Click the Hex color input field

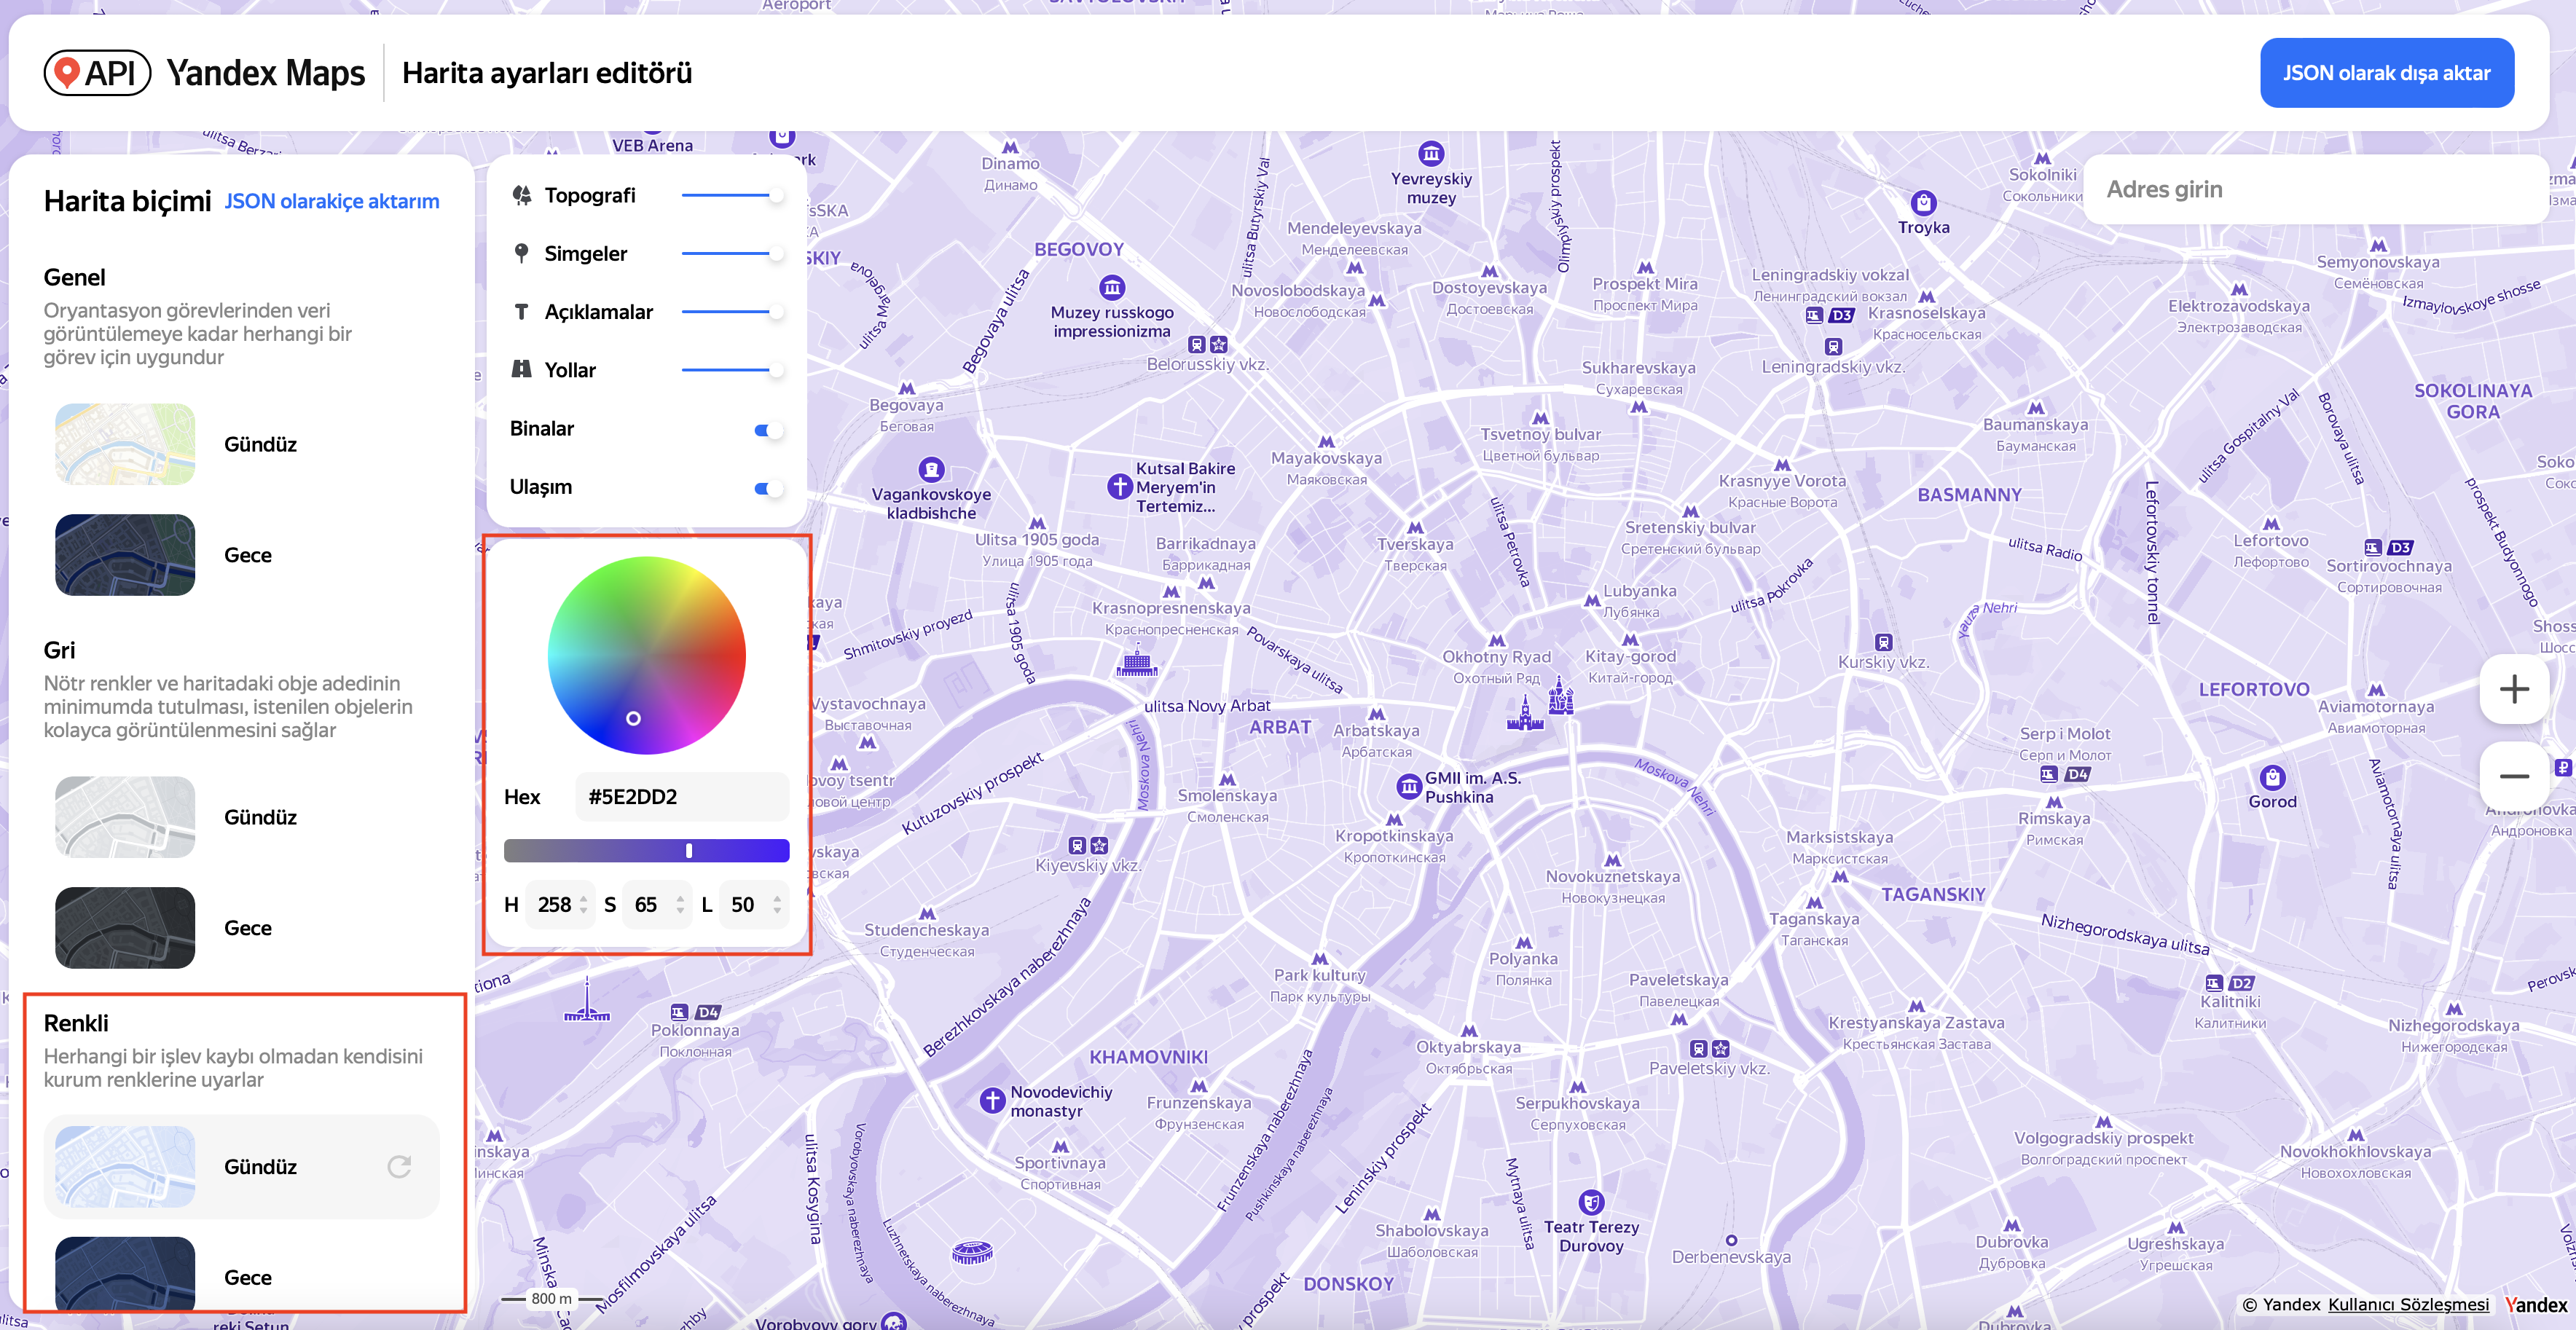[682, 796]
